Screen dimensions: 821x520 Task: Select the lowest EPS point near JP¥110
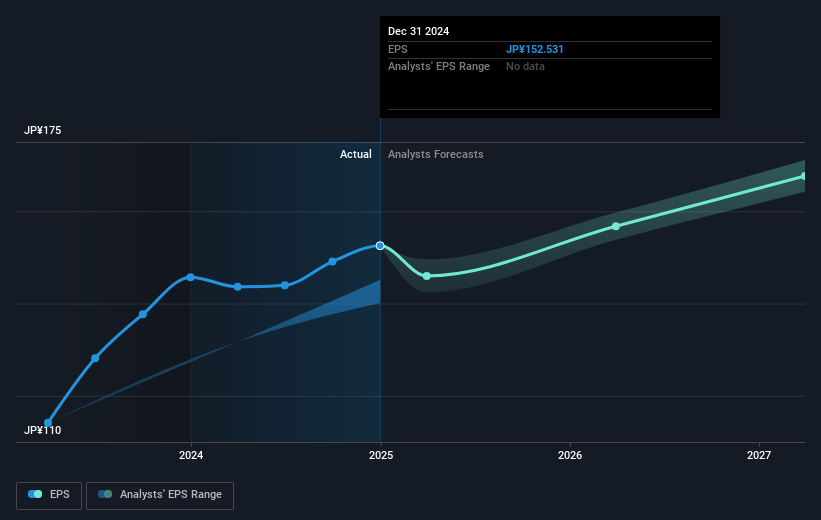(x=48, y=423)
